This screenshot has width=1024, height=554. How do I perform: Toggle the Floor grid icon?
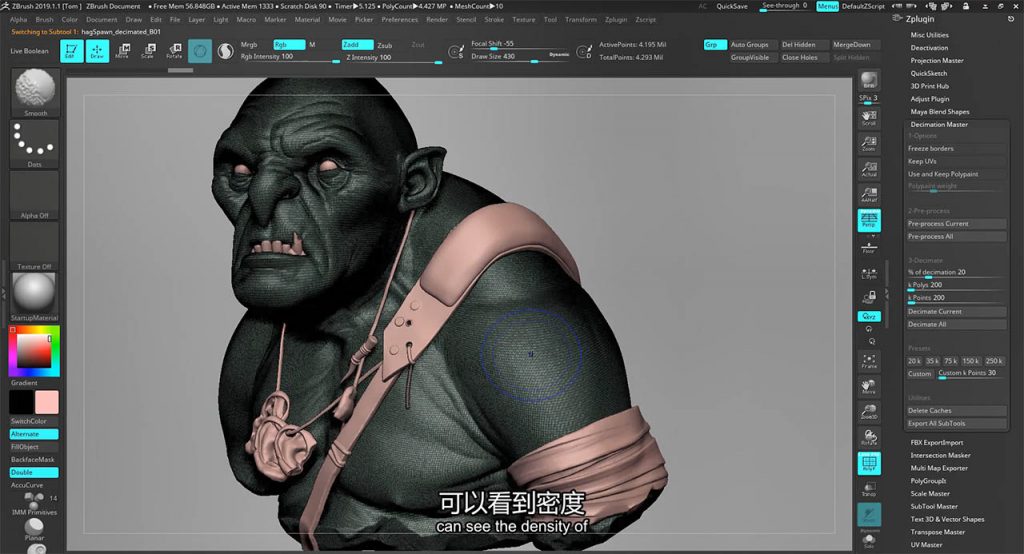(x=869, y=247)
